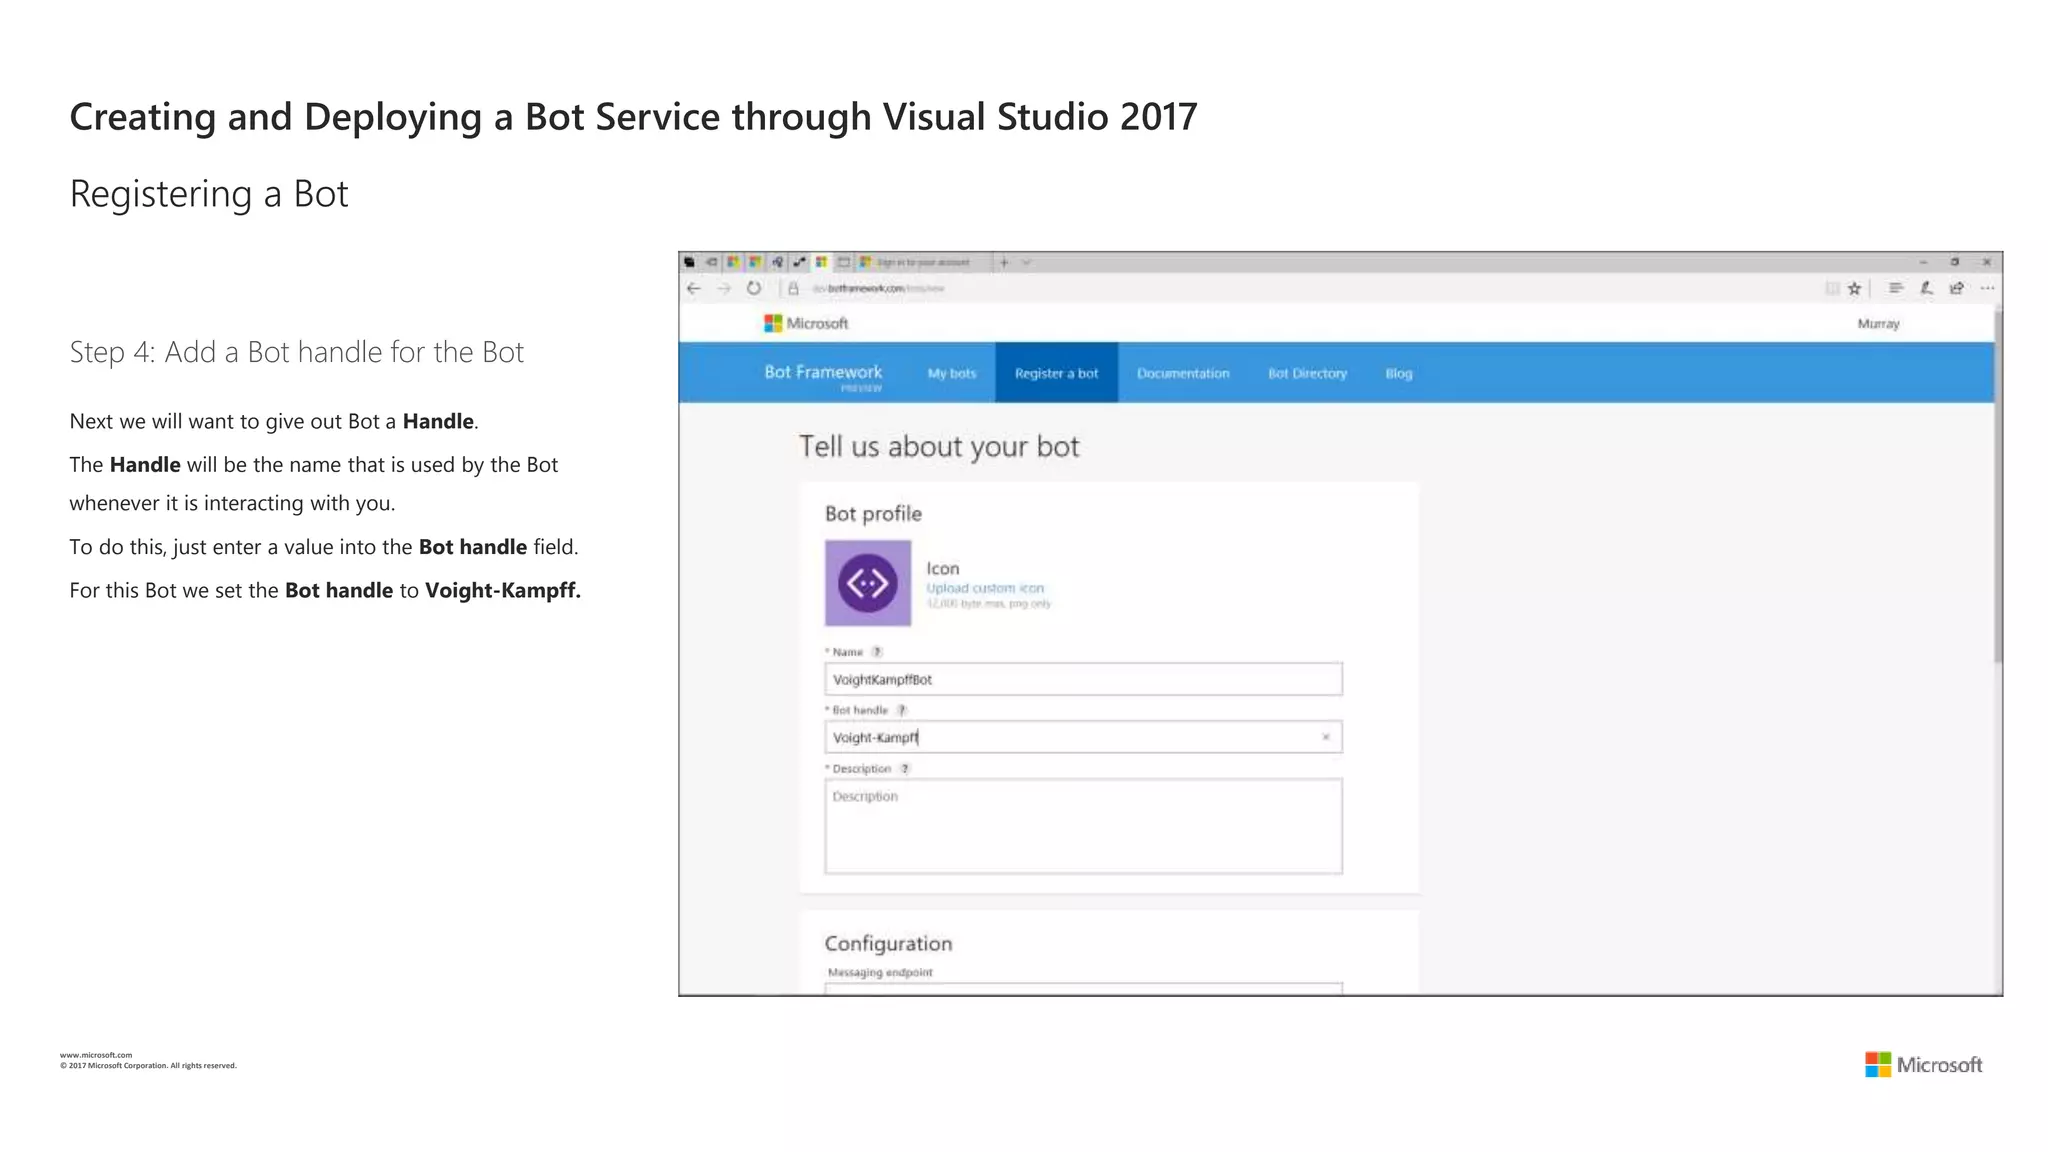The image size is (2048, 1152).
Task: Open a new browser tab with plus
Action: (x=1004, y=262)
